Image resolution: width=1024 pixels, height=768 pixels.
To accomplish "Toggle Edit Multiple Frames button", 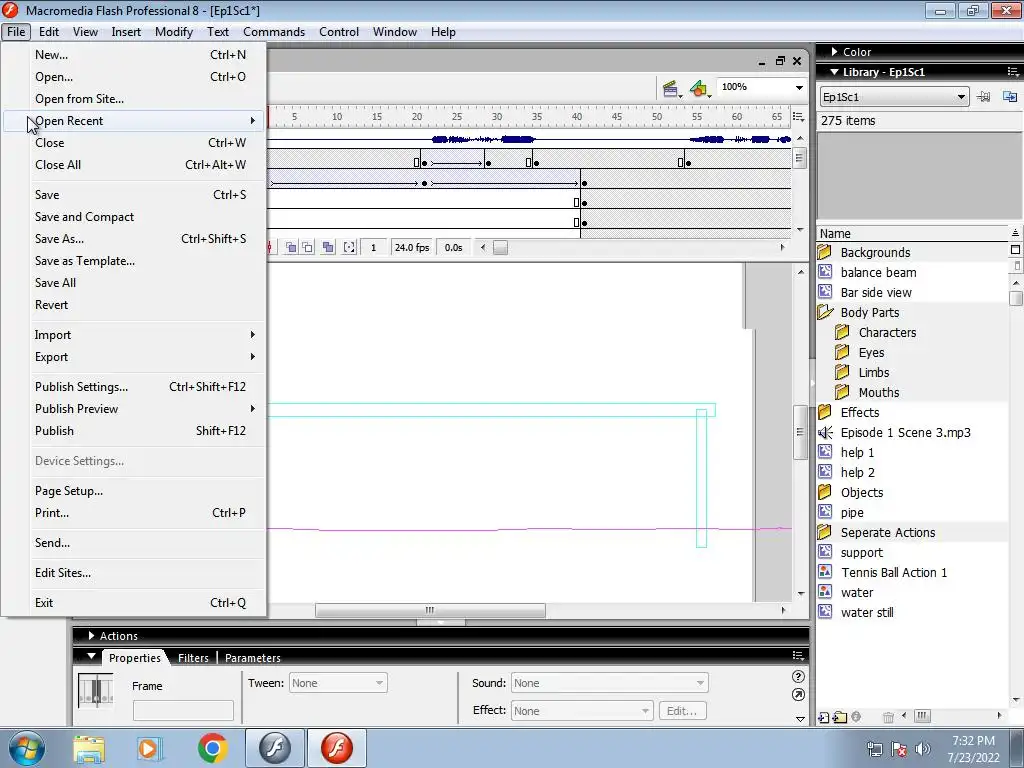I will pyautogui.click(x=328, y=248).
